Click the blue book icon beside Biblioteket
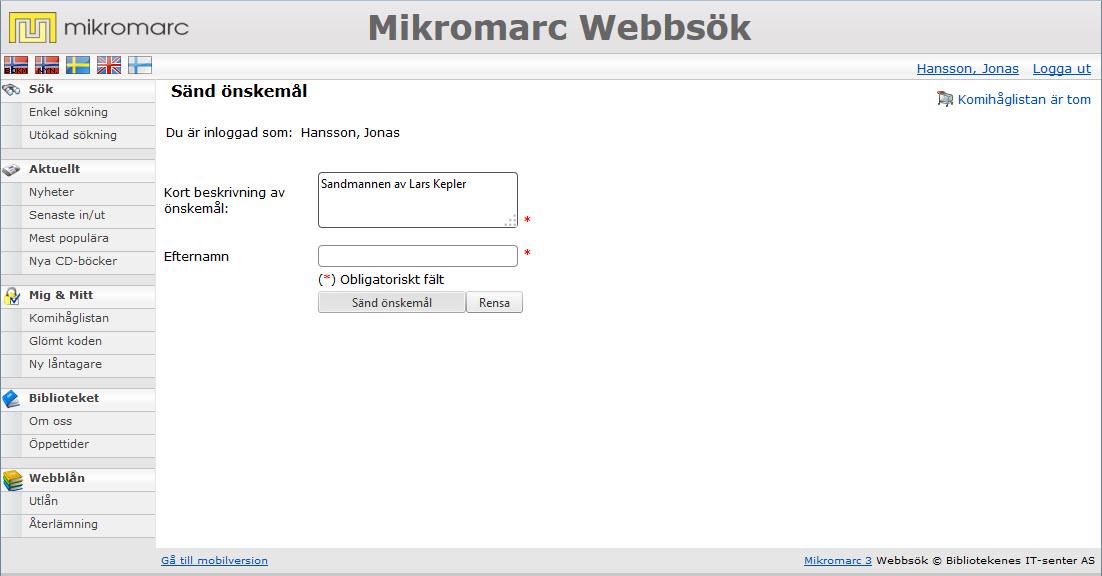1102x576 pixels. click(11, 399)
